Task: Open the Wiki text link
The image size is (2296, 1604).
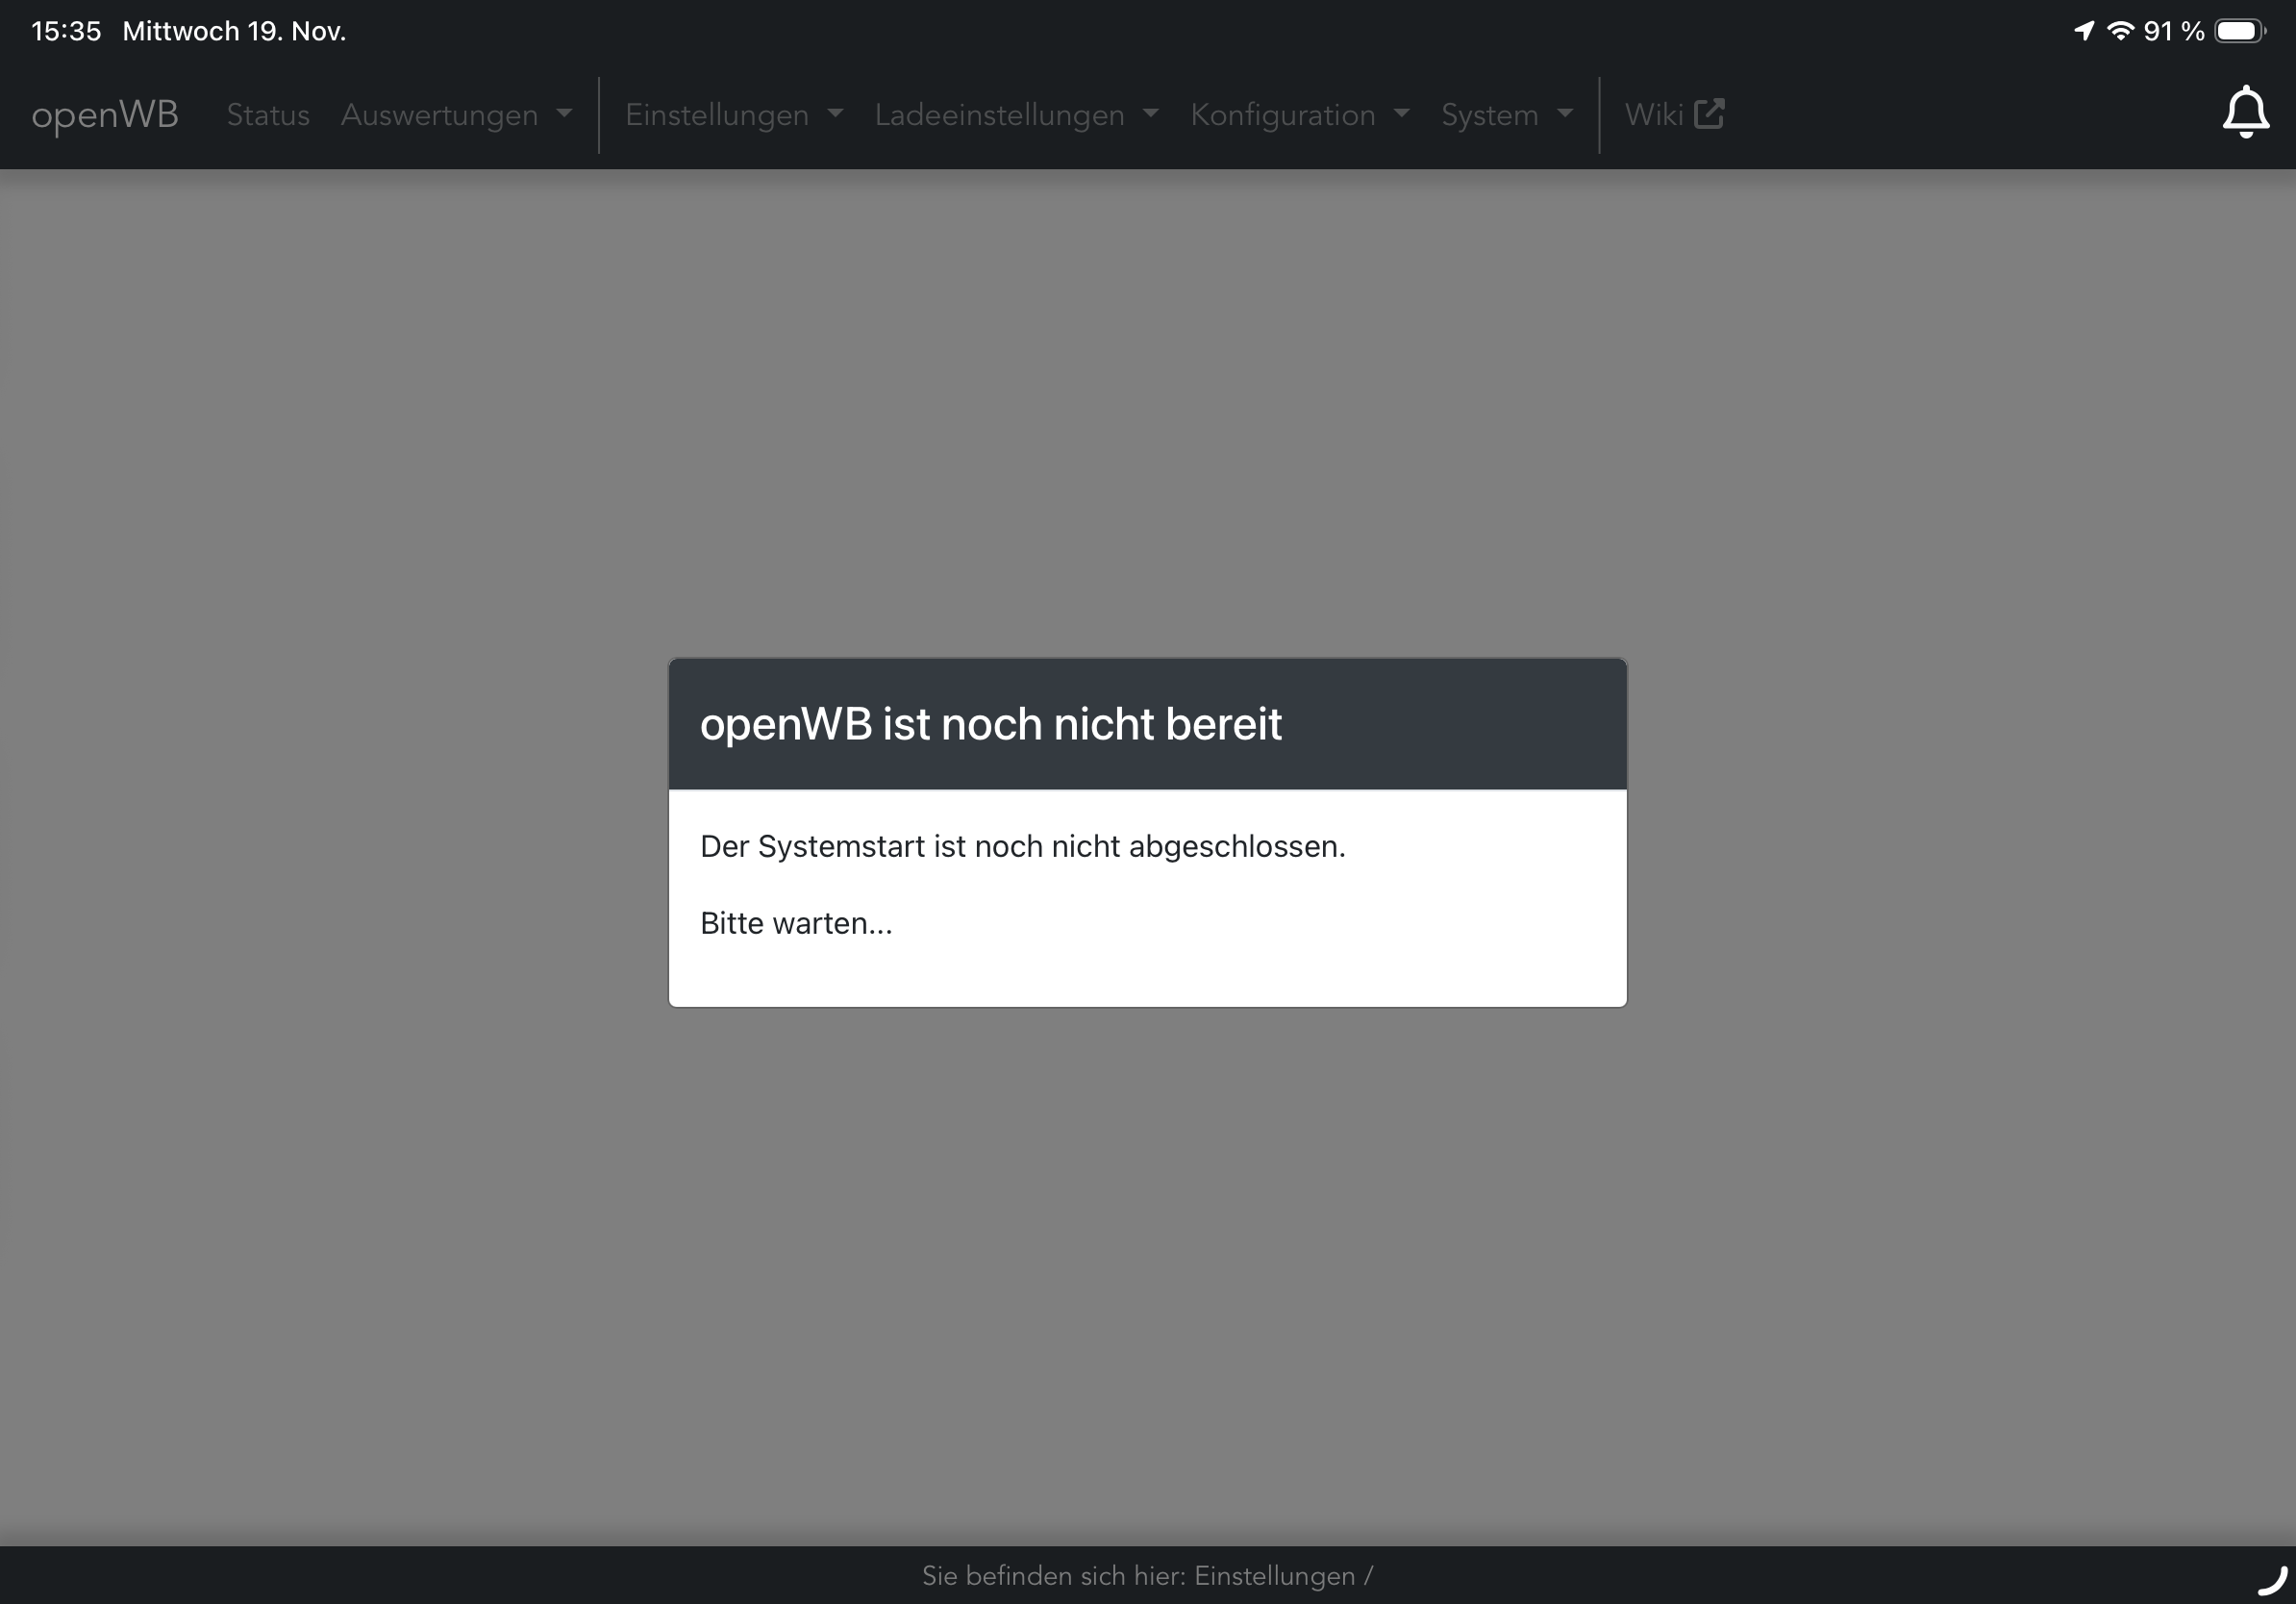Action: click(1653, 115)
